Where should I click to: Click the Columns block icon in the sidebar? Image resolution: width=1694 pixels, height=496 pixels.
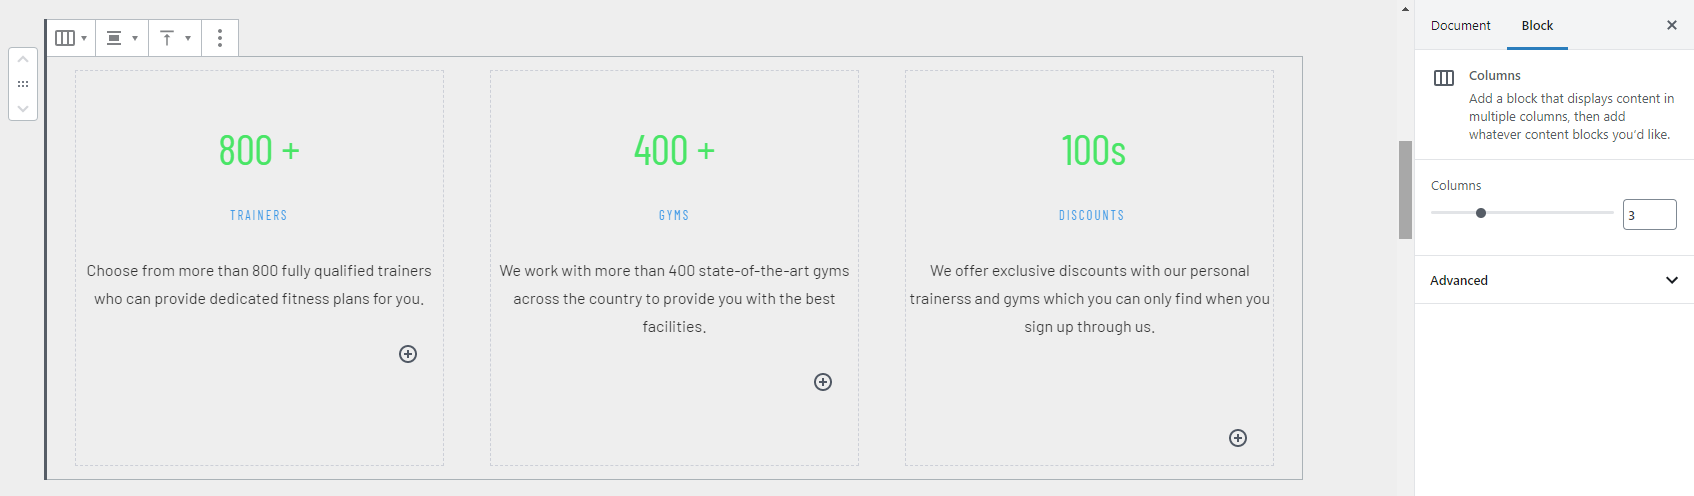pyautogui.click(x=1444, y=78)
